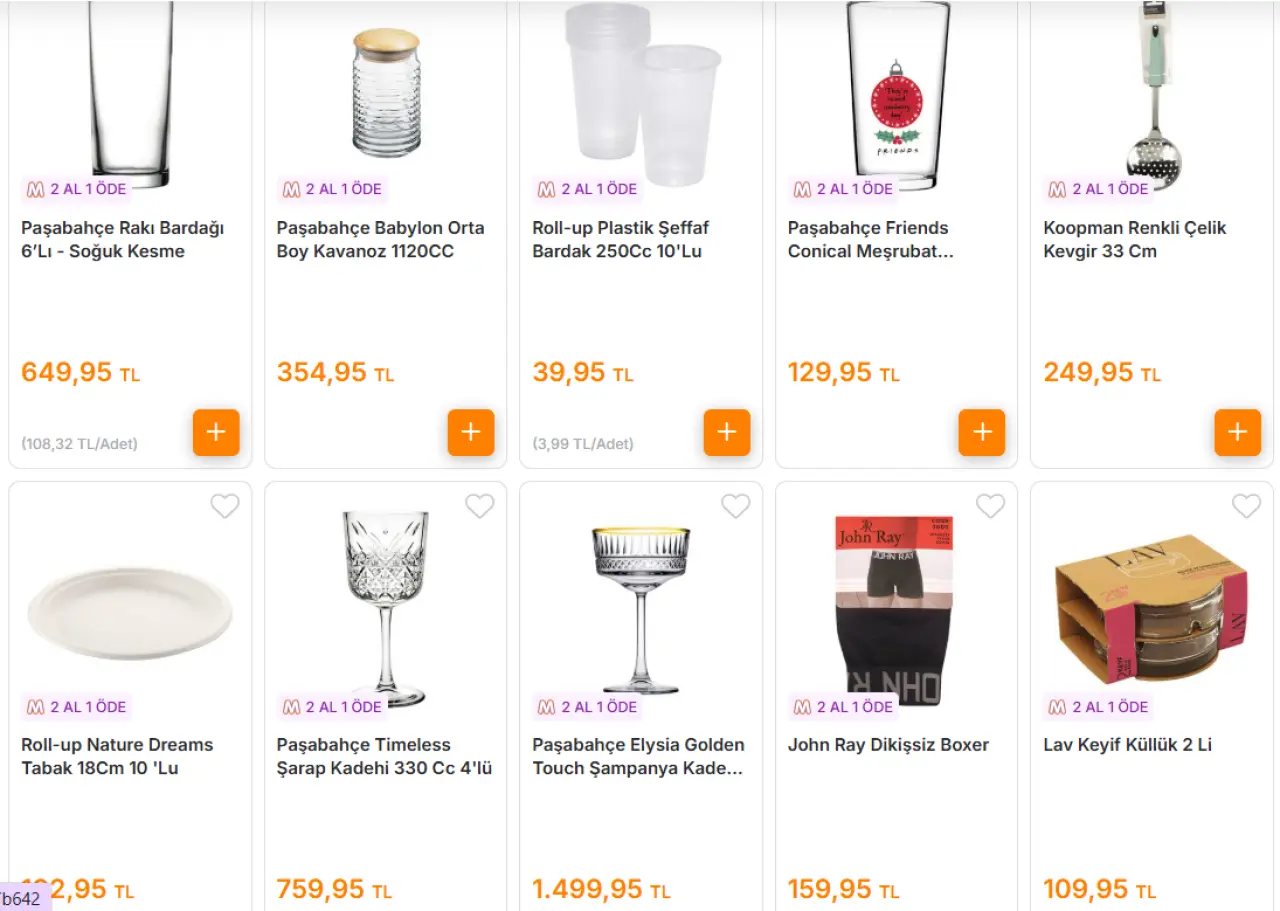
Task: Add Paşabahçe Friends Conical glass to cart
Action: [x=982, y=432]
